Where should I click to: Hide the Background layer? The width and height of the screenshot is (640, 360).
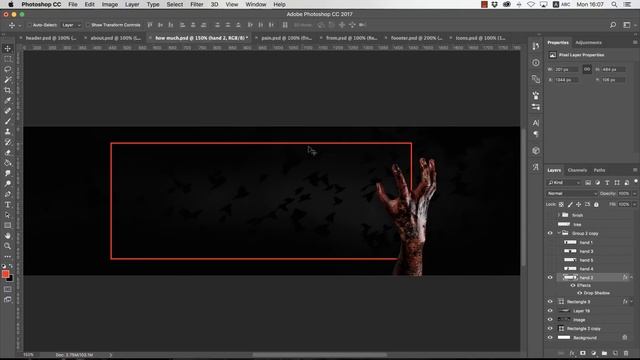coord(550,338)
